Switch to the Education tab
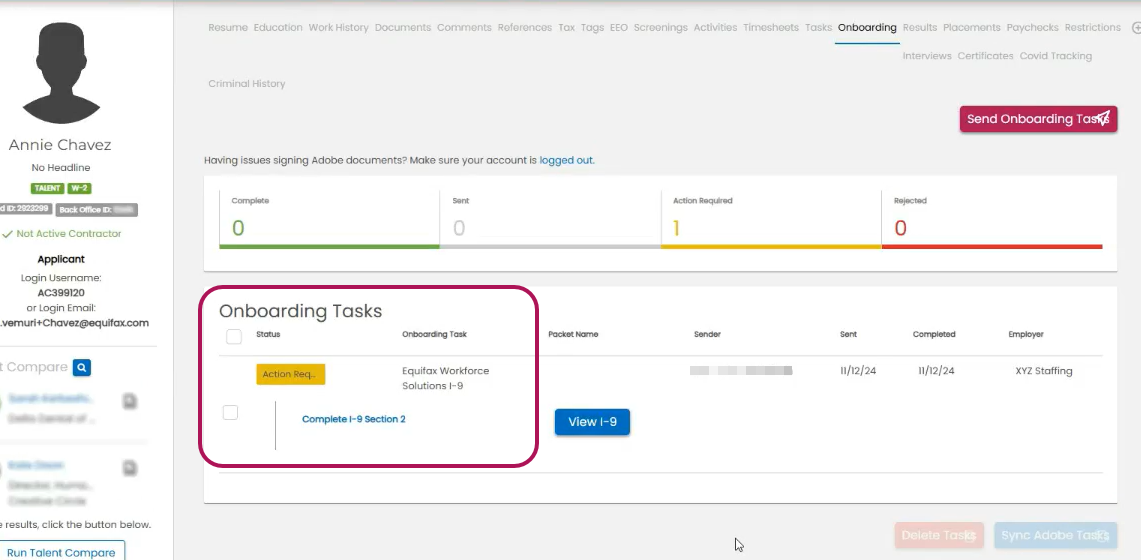The image size is (1141, 560). (278, 28)
